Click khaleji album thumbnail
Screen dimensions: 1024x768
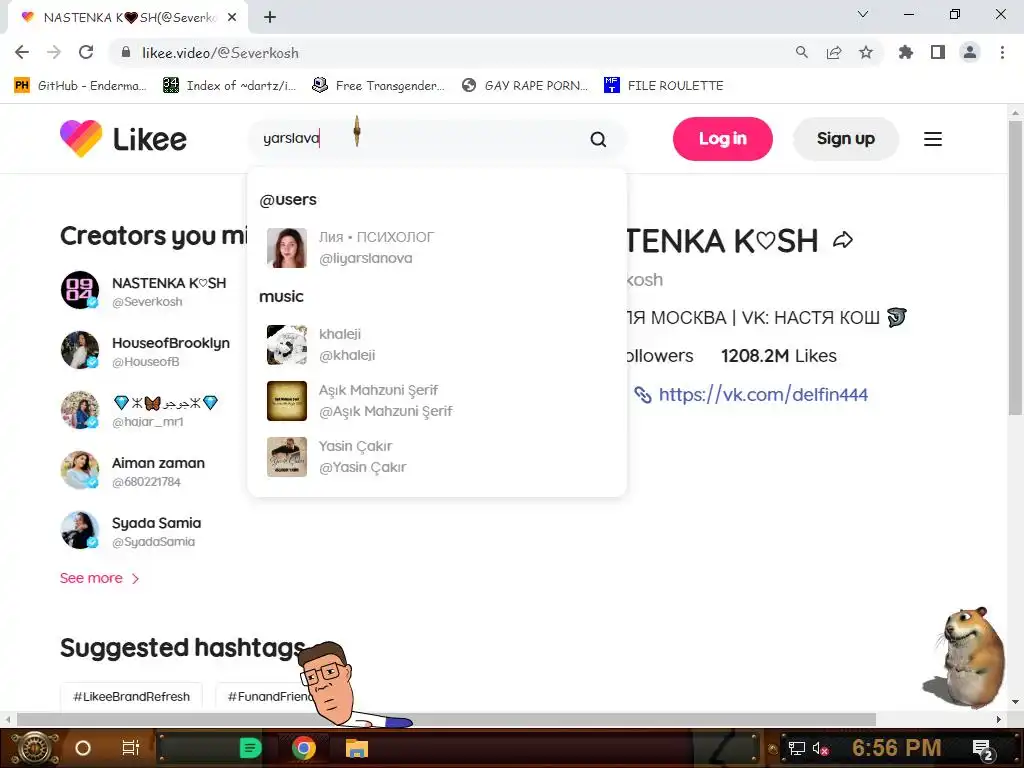(x=287, y=344)
